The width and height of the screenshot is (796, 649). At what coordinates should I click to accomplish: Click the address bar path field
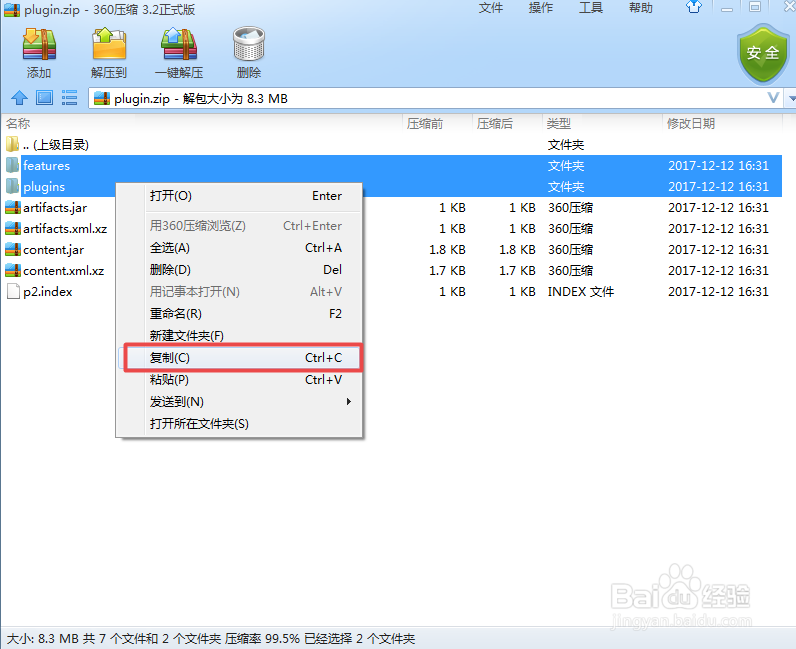[x=437, y=99]
